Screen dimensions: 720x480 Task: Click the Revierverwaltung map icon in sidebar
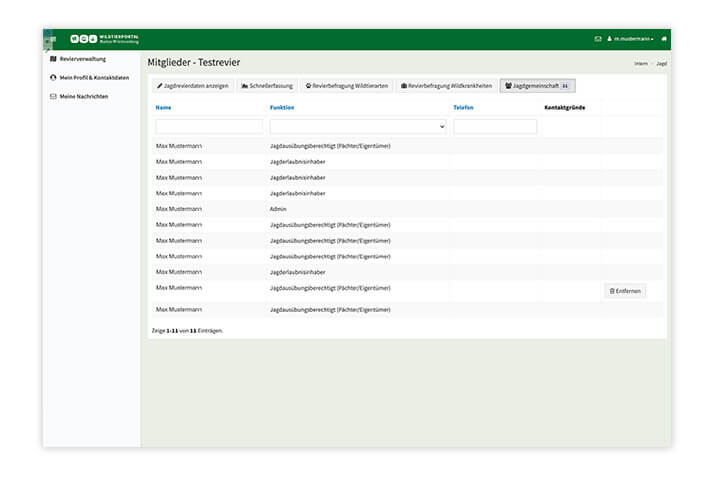pyautogui.click(x=53, y=59)
